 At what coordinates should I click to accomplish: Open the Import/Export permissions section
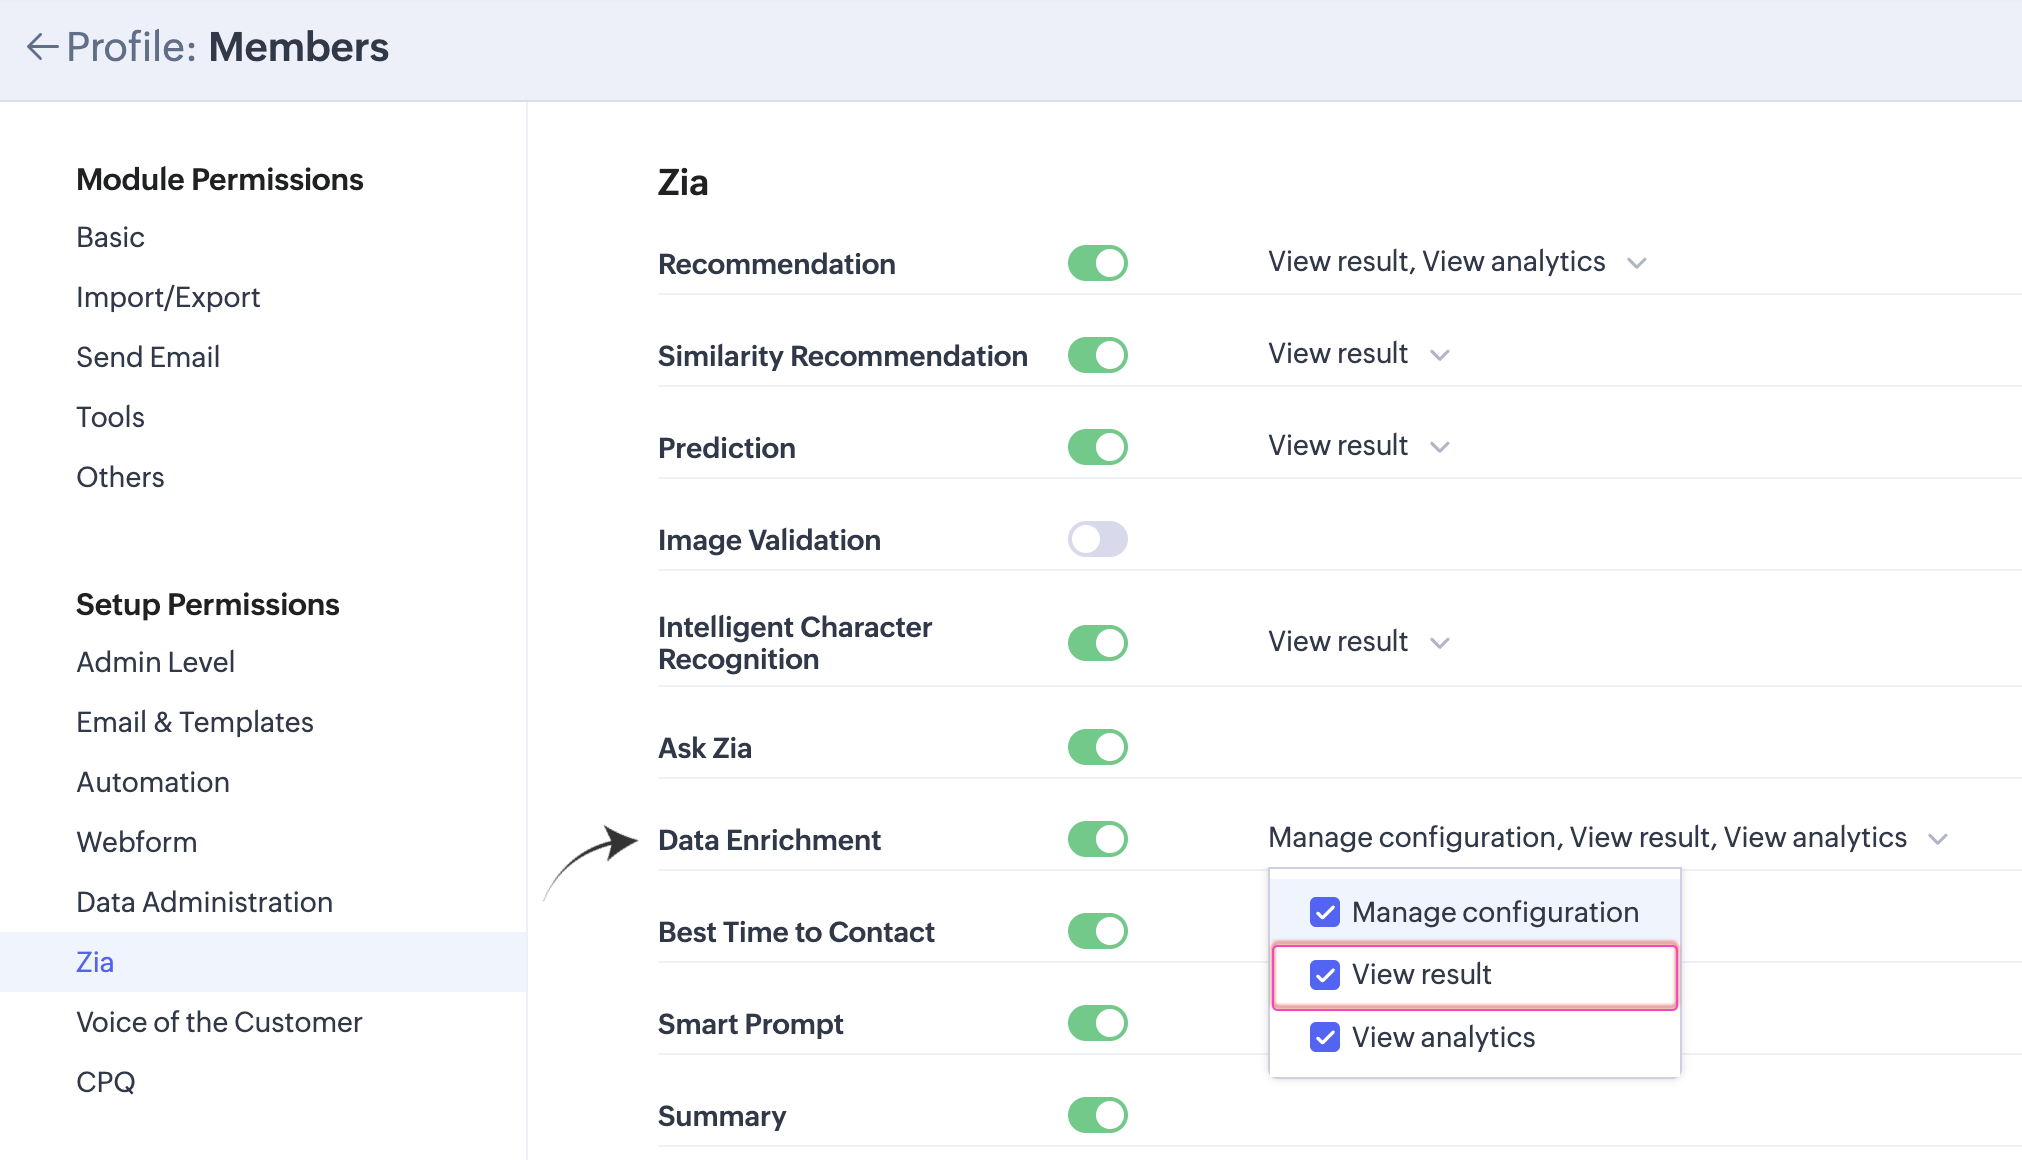(x=168, y=297)
